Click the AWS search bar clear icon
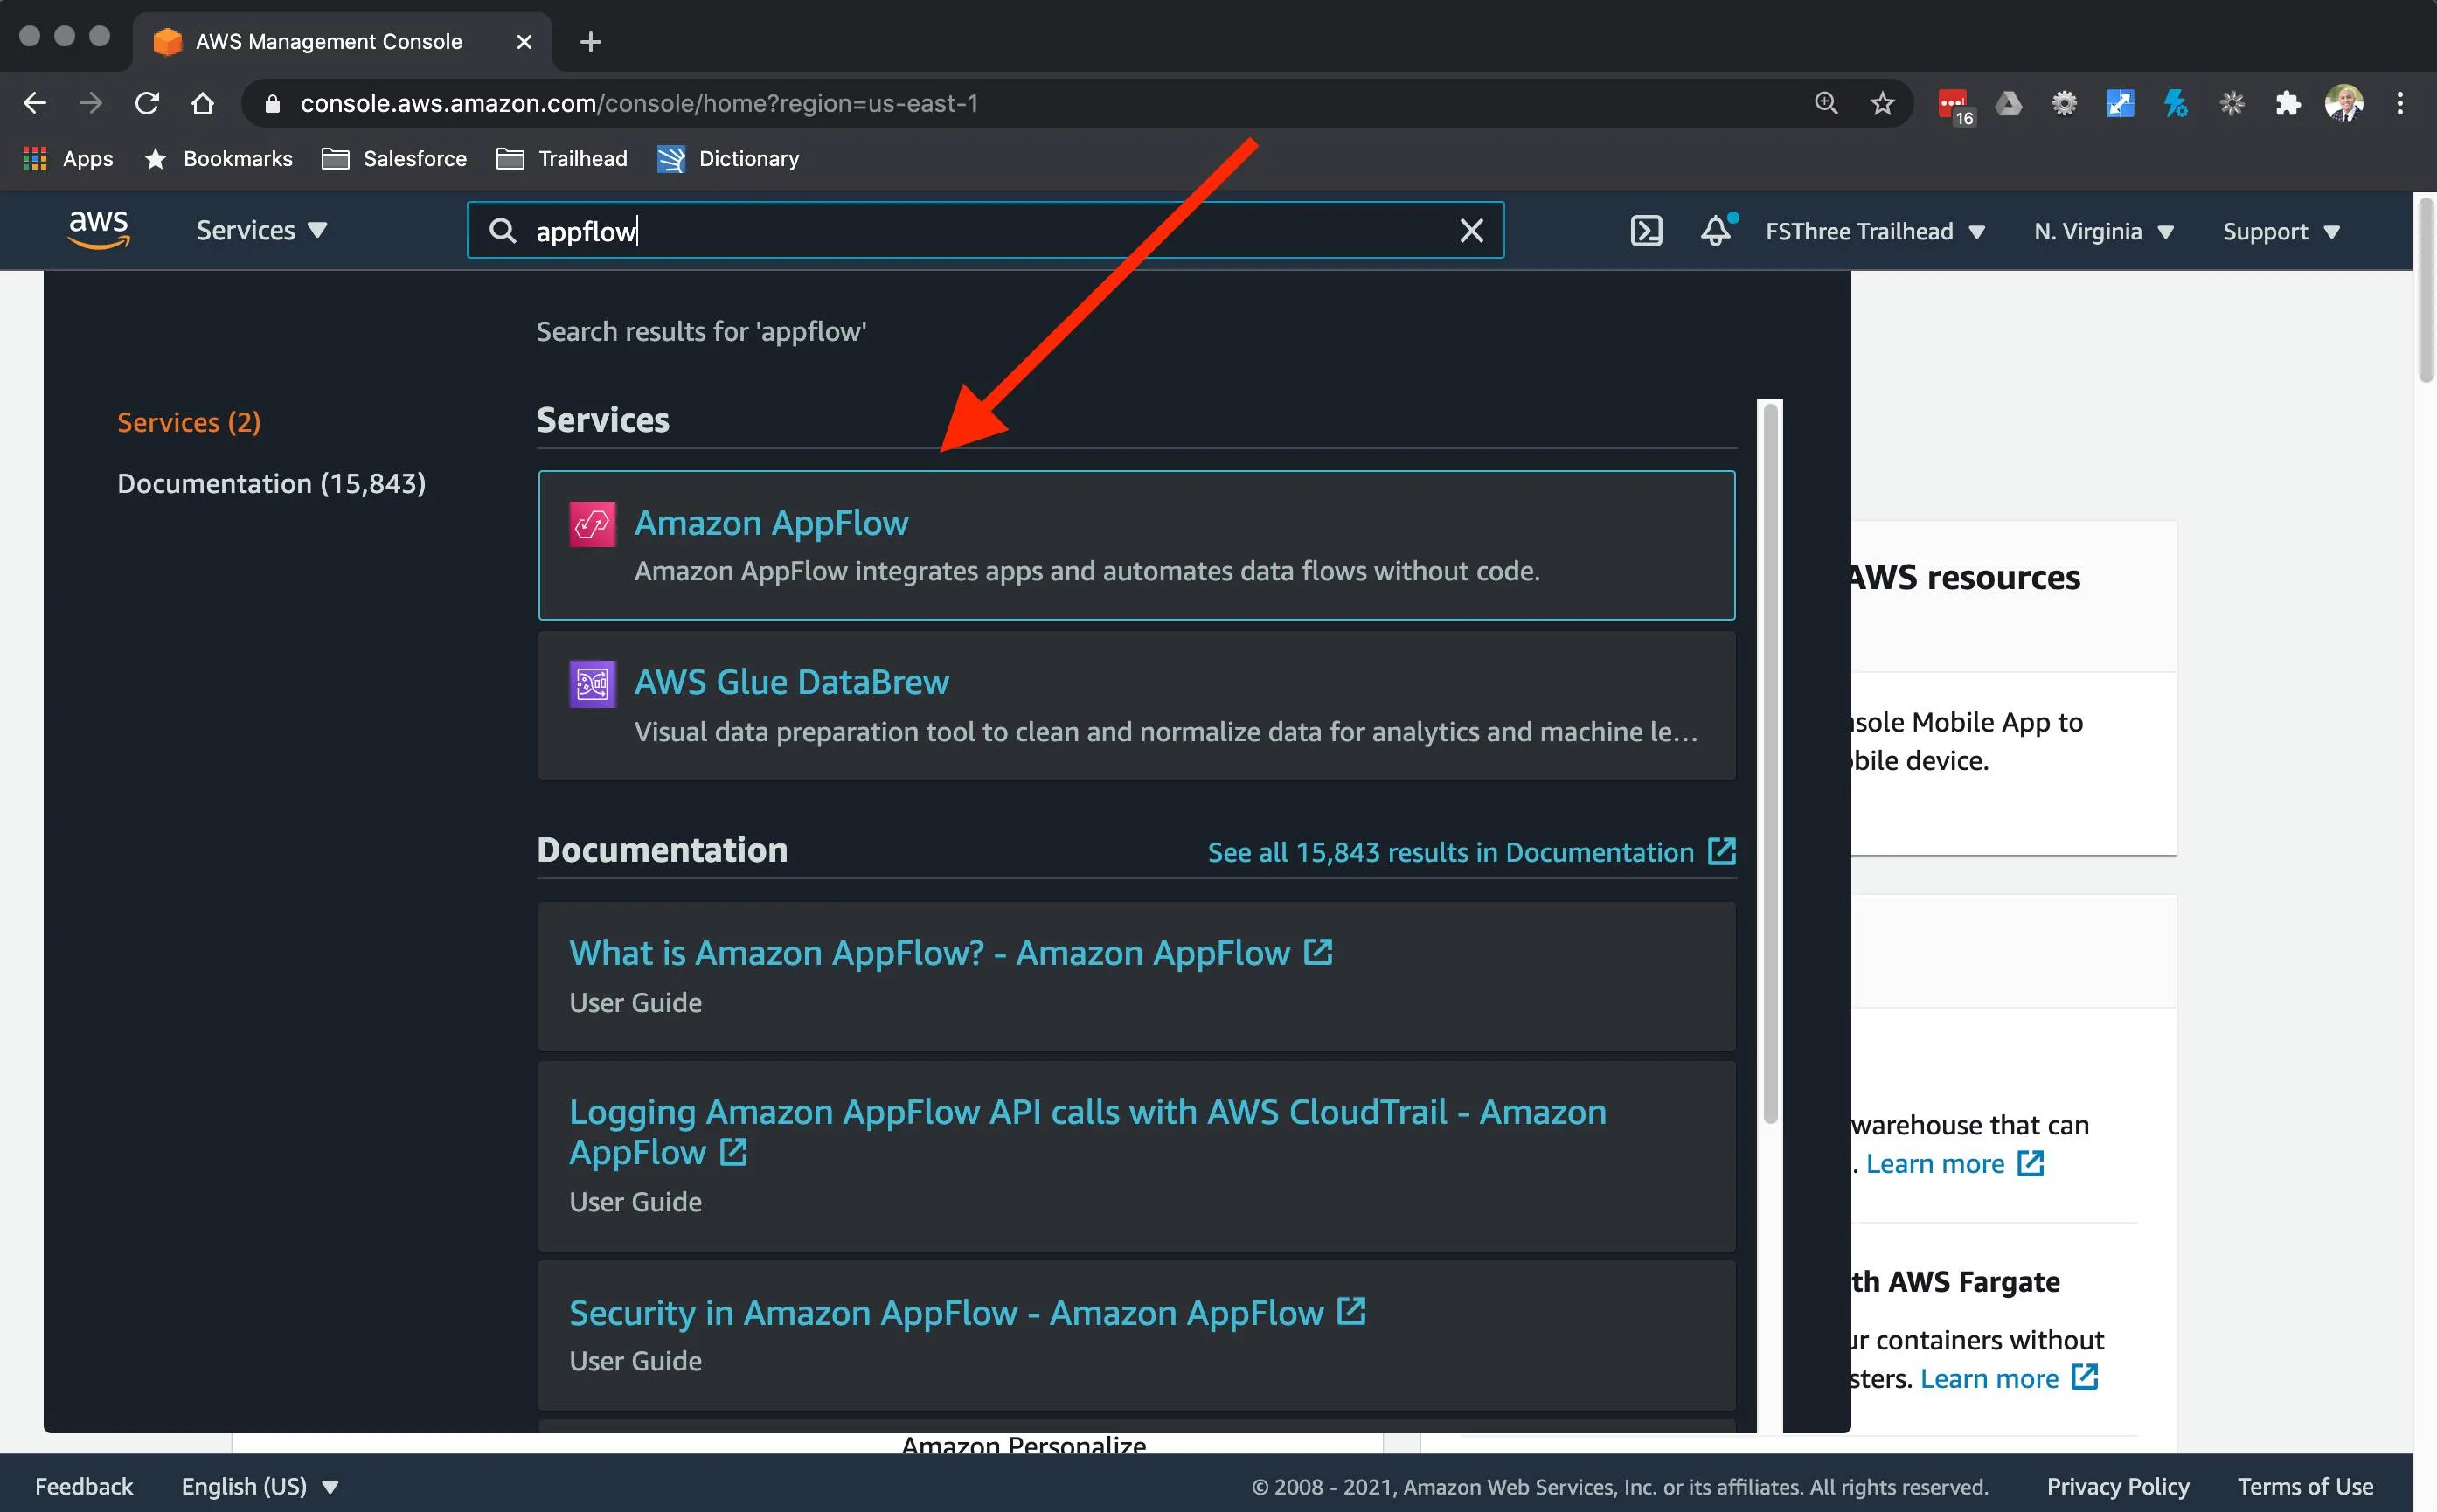 (1470, 230)
